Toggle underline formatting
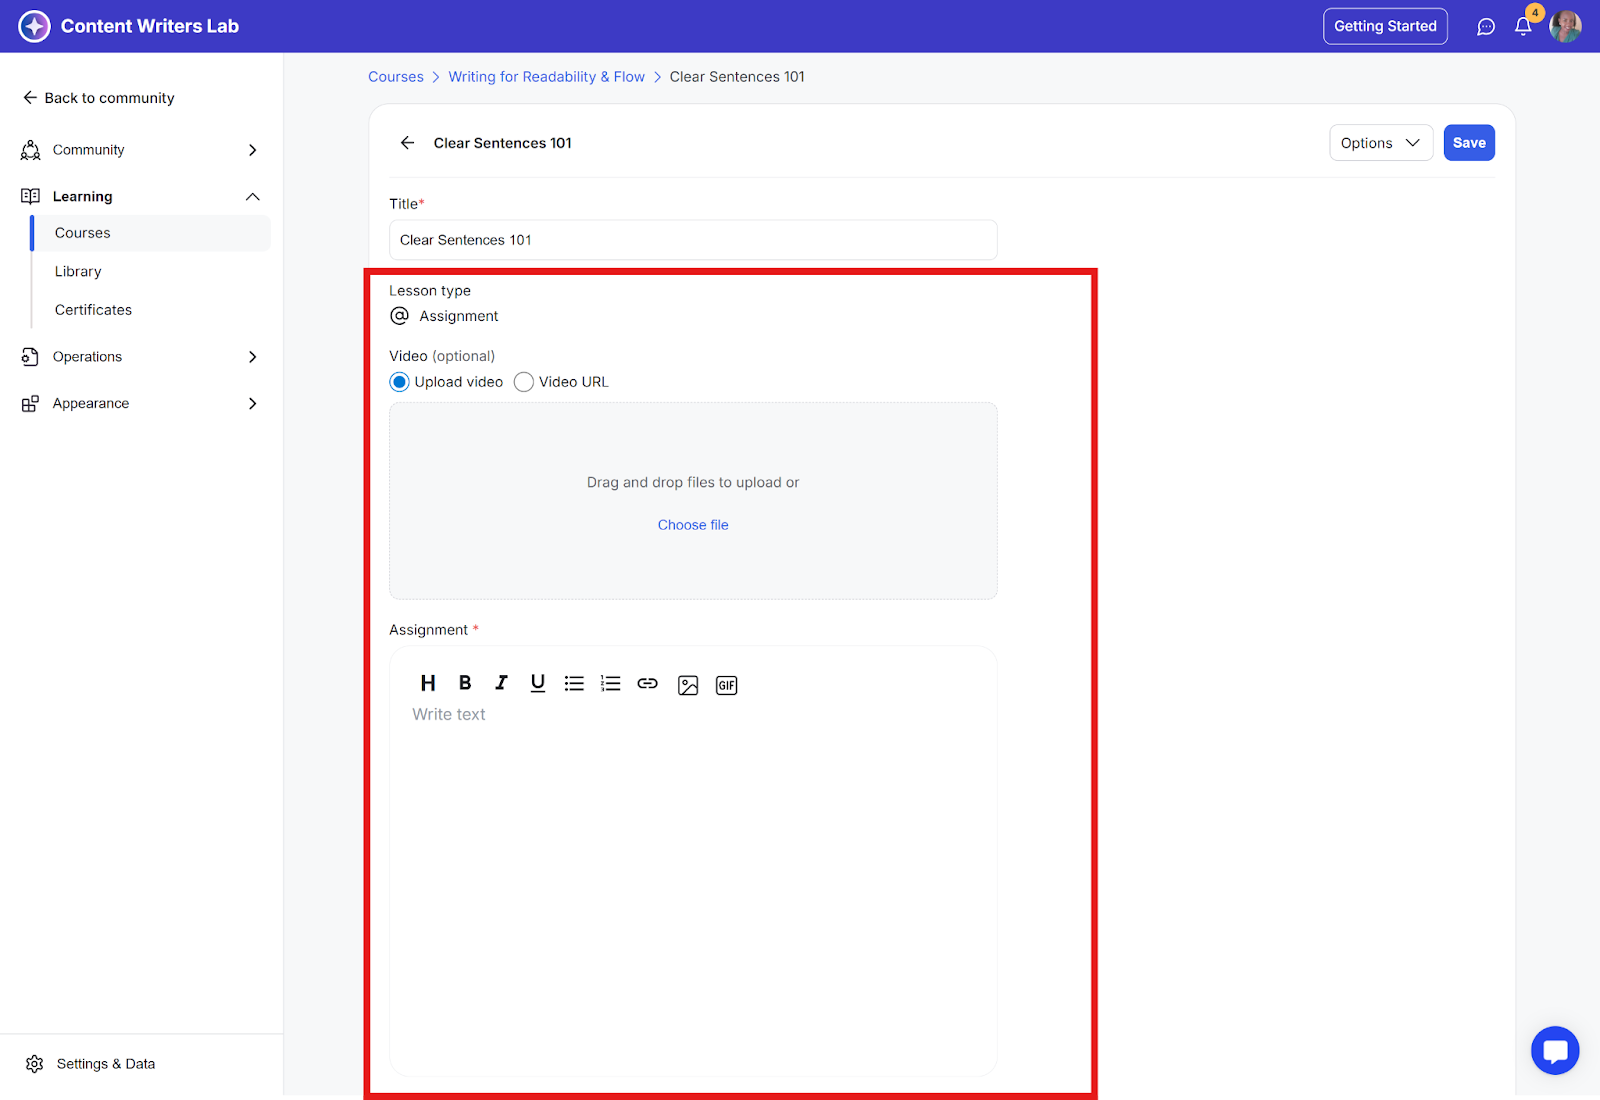1600x1100 pixels. [x=538, y=683]
